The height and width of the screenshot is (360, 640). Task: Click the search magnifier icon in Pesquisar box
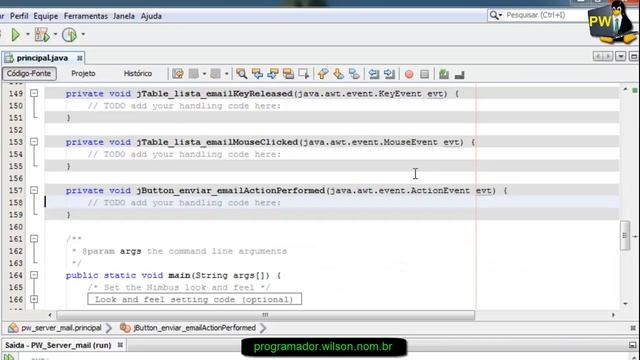pyautogui.click(x=494, y=16)
